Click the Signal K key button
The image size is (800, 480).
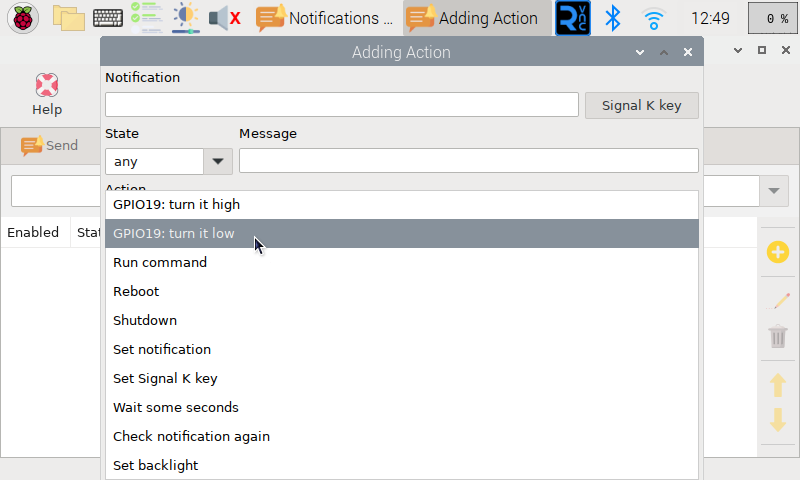click(641, 106)
